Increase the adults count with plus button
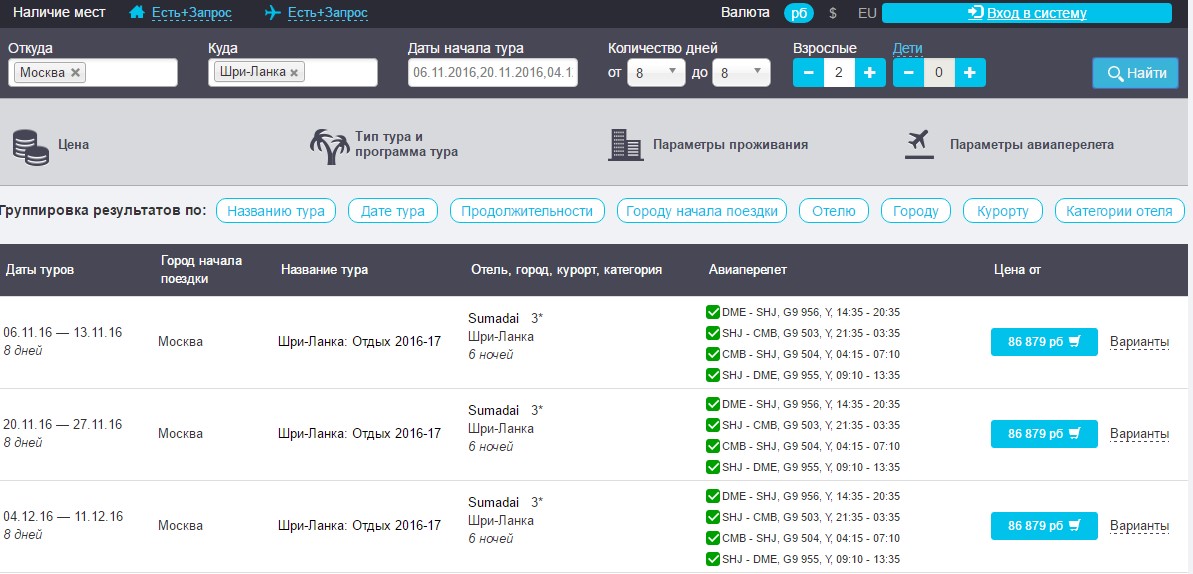This screenshot has width=1193, height=574. pos(870,73)
